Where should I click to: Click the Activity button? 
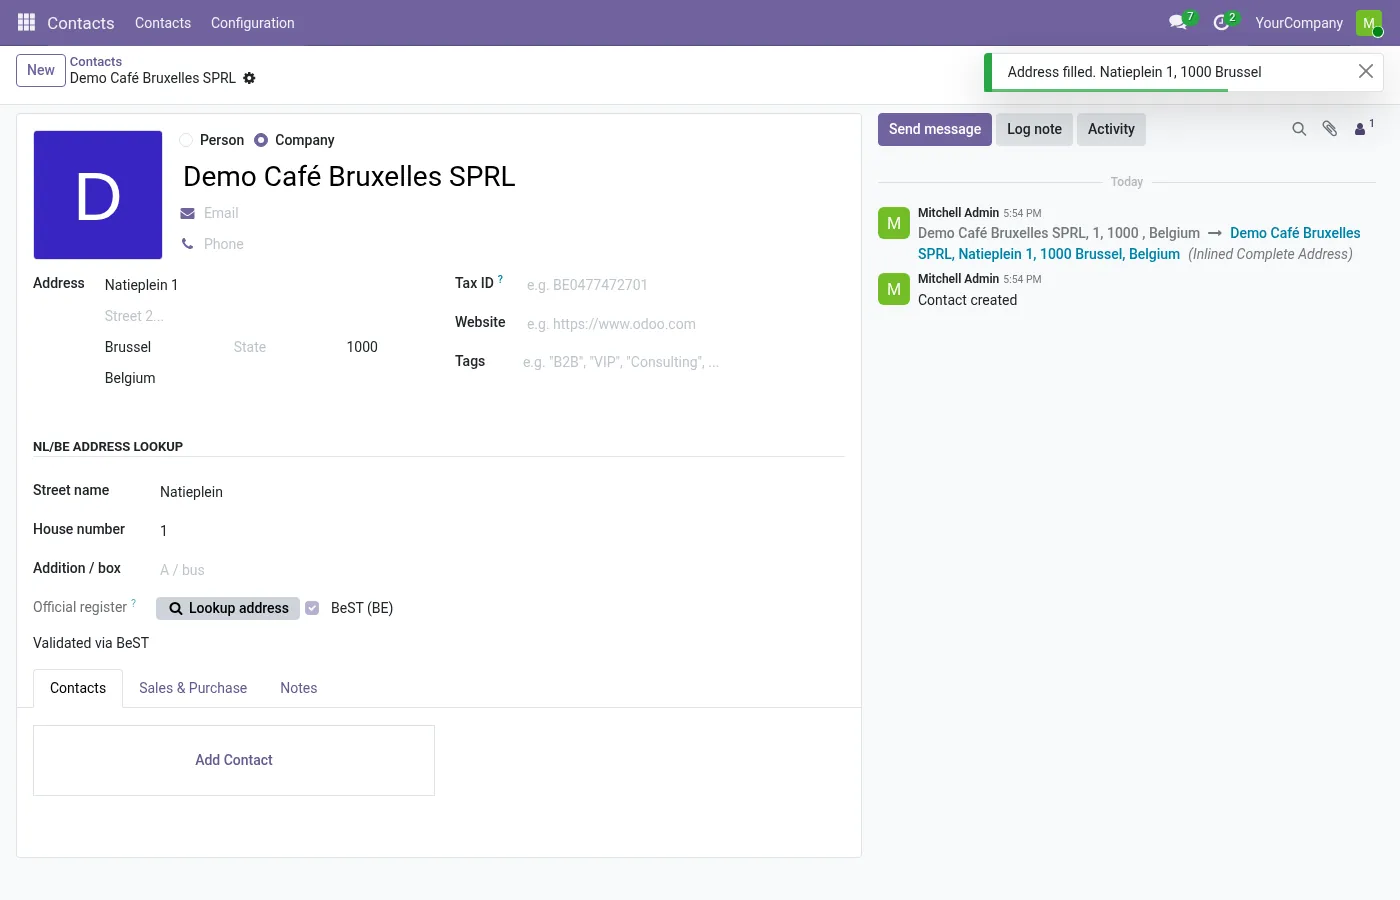pyautogui.click(x=1111, y=129)
